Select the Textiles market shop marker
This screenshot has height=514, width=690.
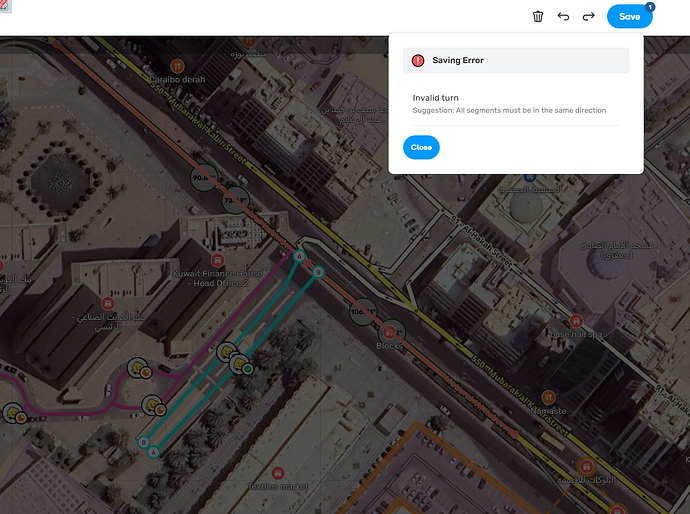277,472
